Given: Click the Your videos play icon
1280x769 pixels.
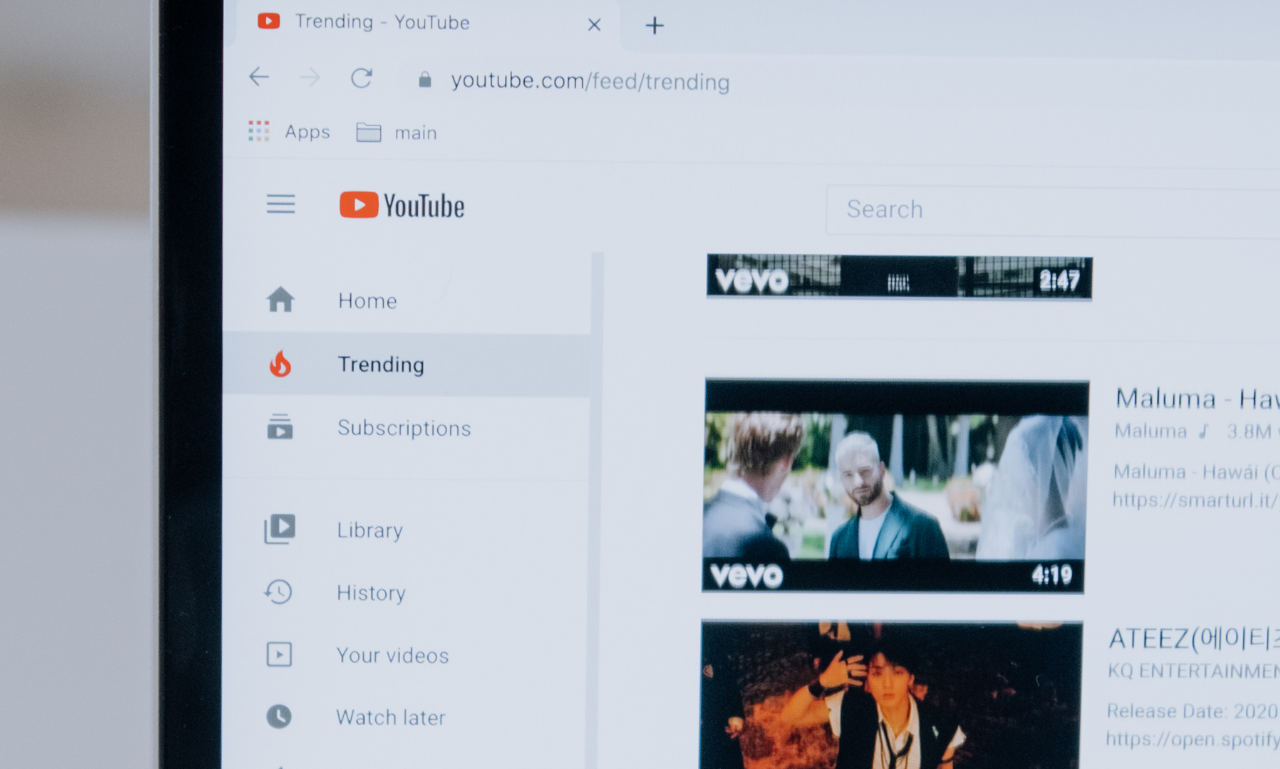Looking at the screenshot, I should tap(279, 654).
